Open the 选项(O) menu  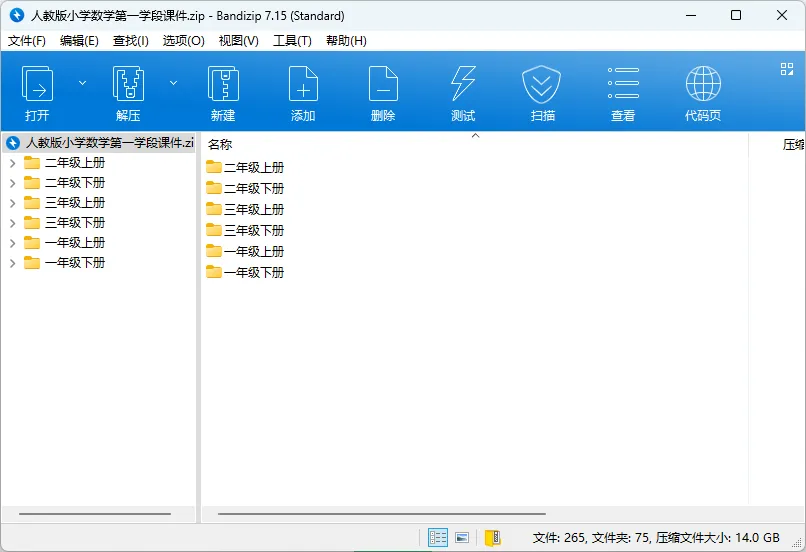184,41
